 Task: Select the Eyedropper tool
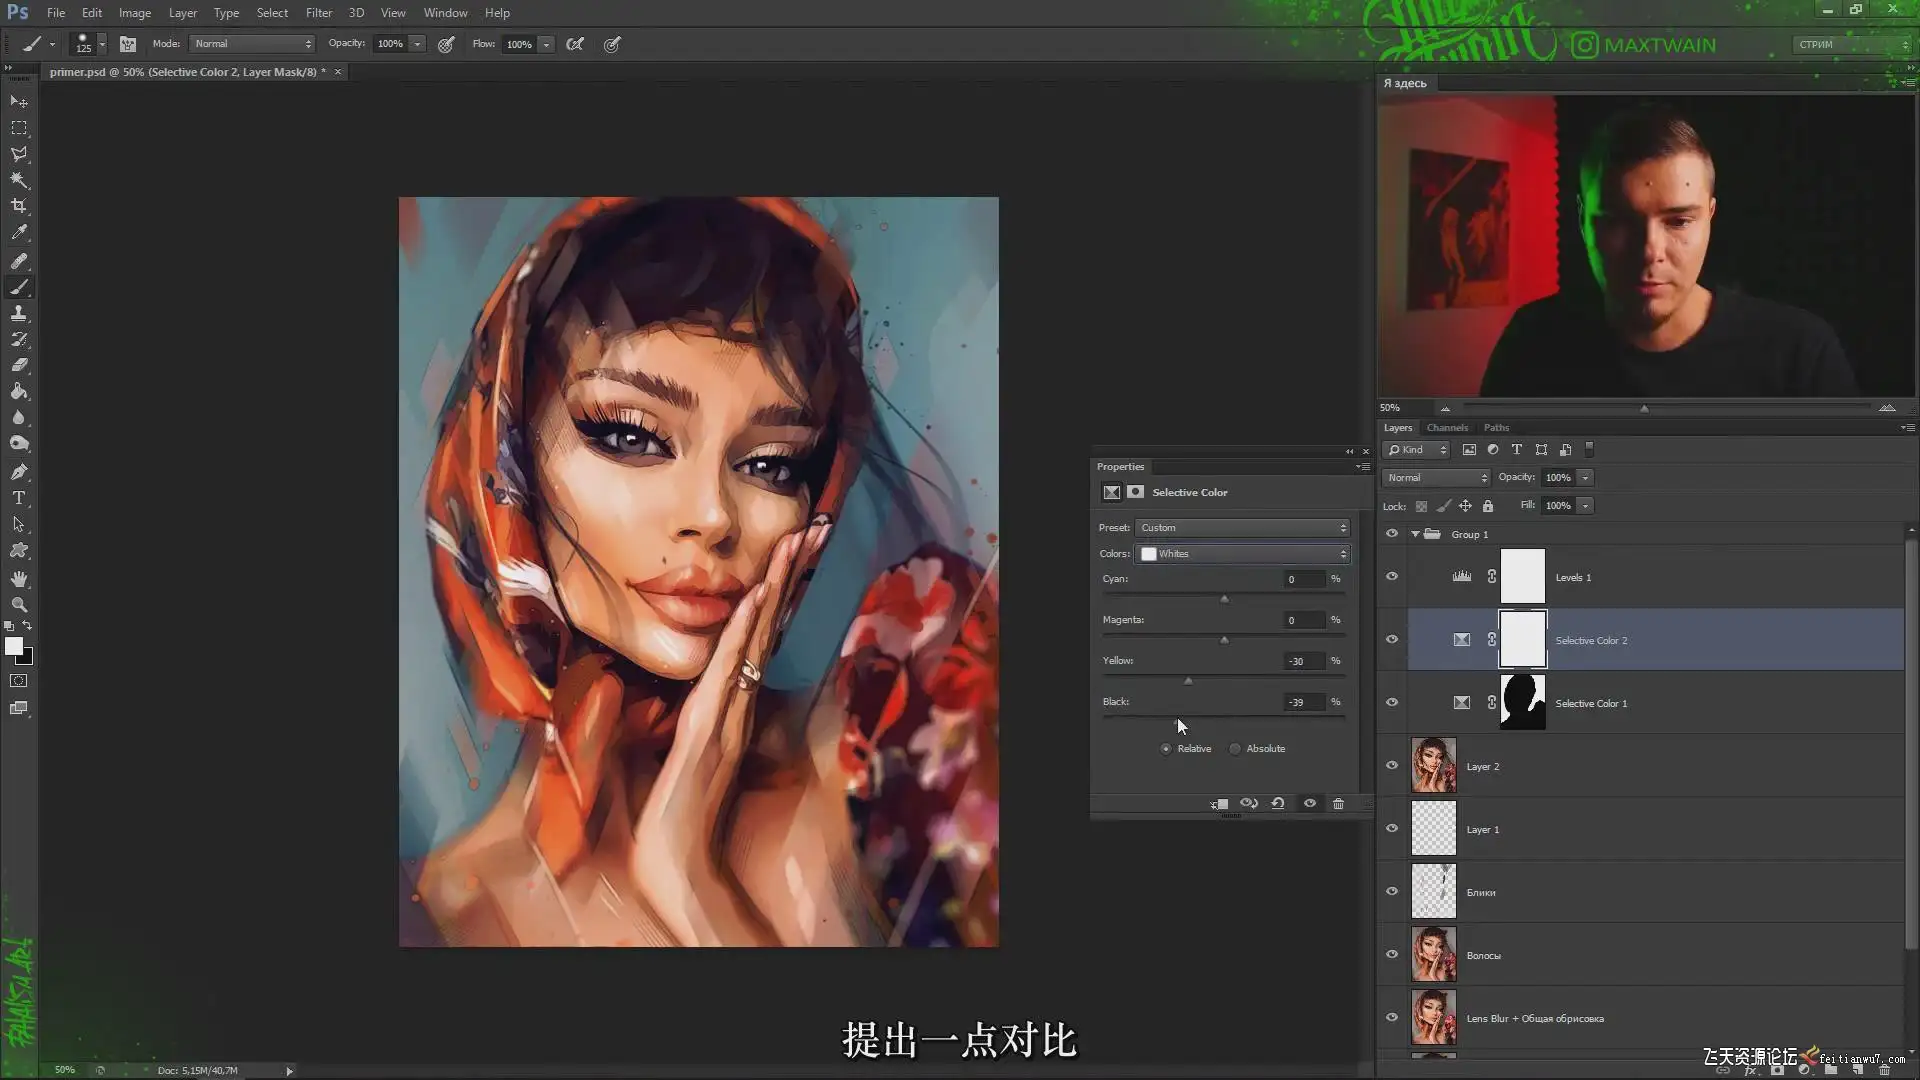point(19,232)
